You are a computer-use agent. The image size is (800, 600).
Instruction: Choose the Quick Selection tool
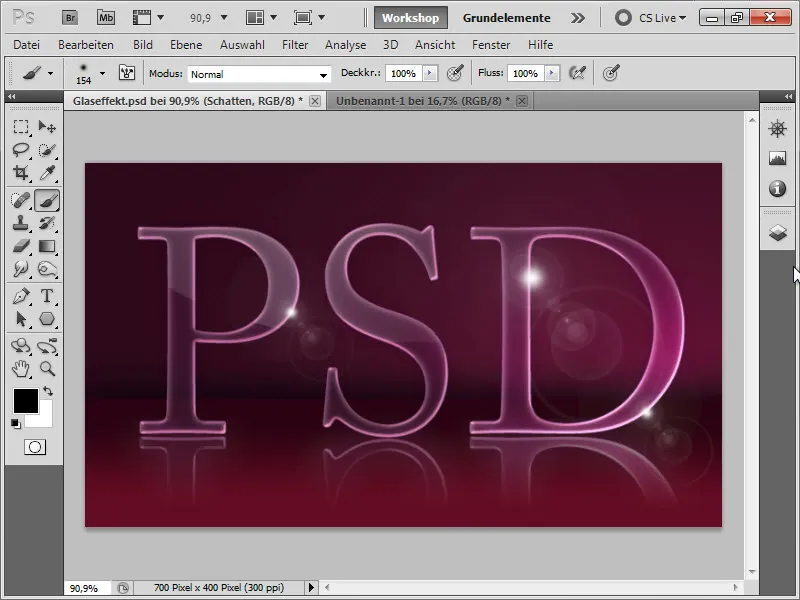point(47,150)
